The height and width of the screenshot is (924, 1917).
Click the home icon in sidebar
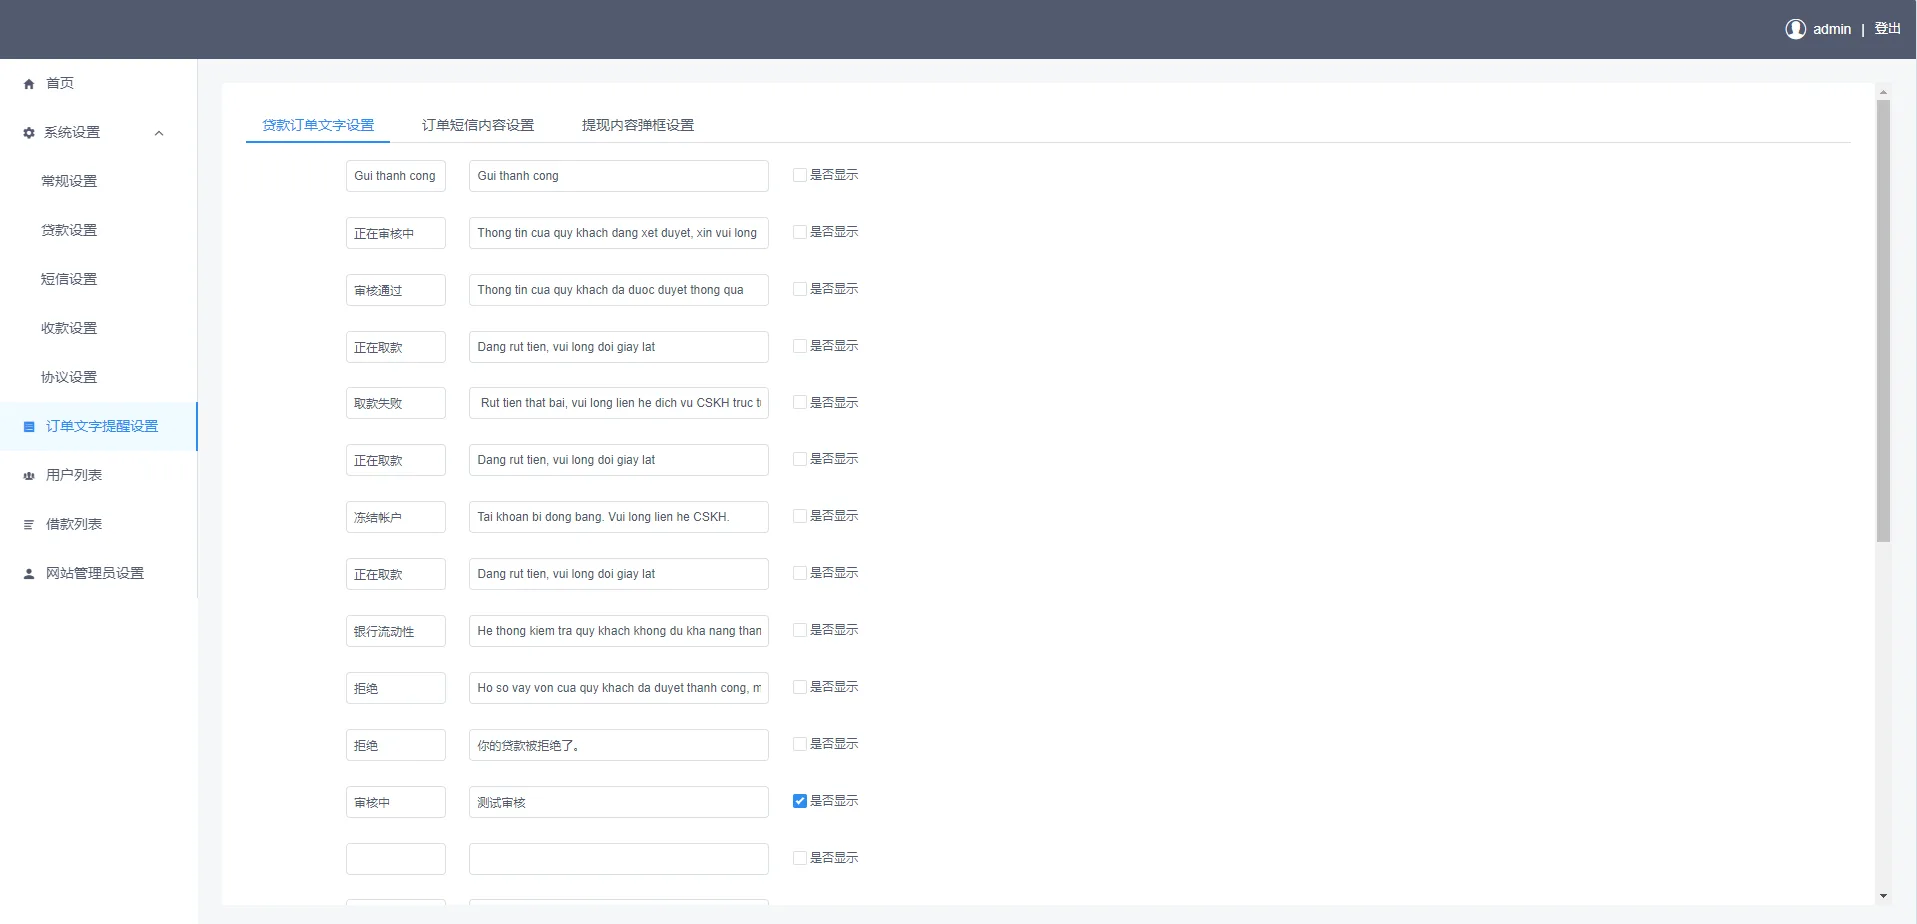[x=29, y=84]
